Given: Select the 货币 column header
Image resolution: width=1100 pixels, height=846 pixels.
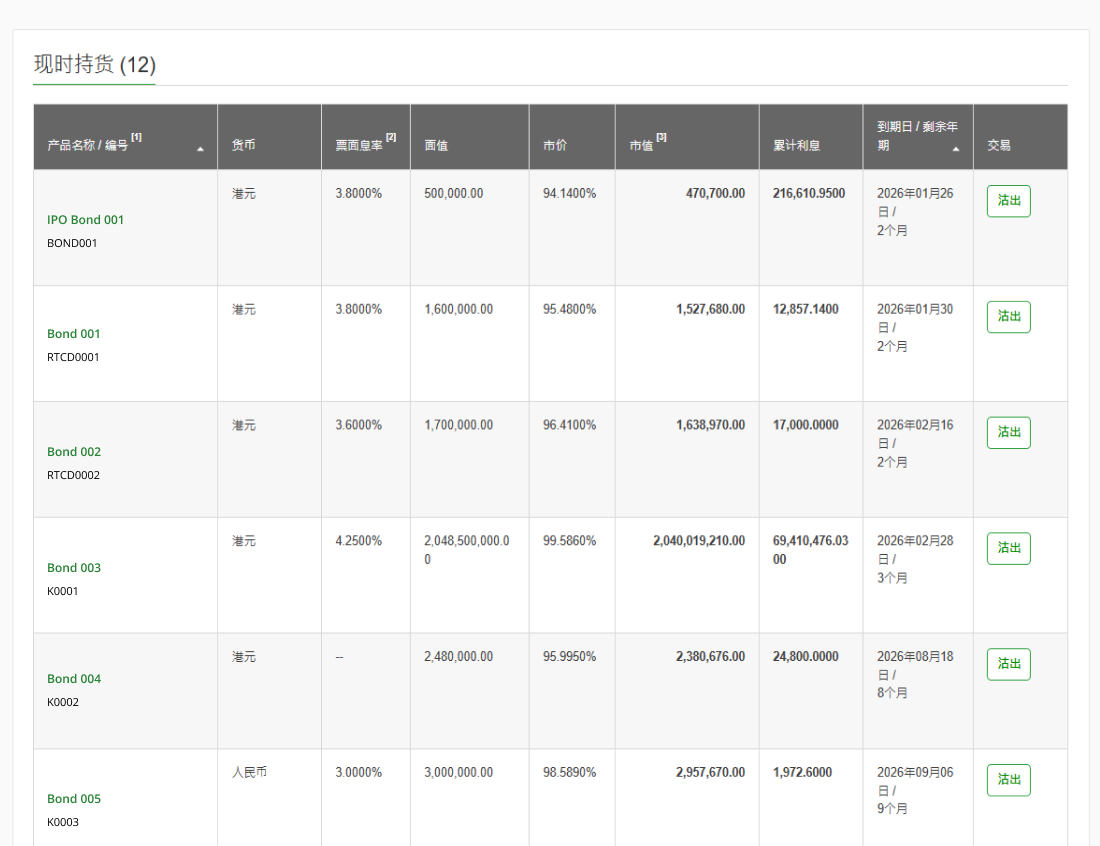Looking at the screenshot, I should (x=244, y=145).
